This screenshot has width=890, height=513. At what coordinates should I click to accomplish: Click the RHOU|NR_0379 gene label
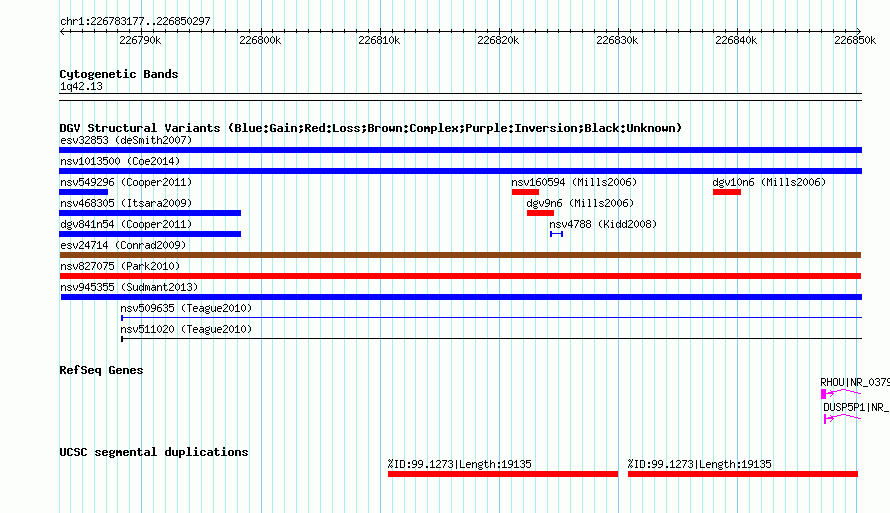click(855, 382)
